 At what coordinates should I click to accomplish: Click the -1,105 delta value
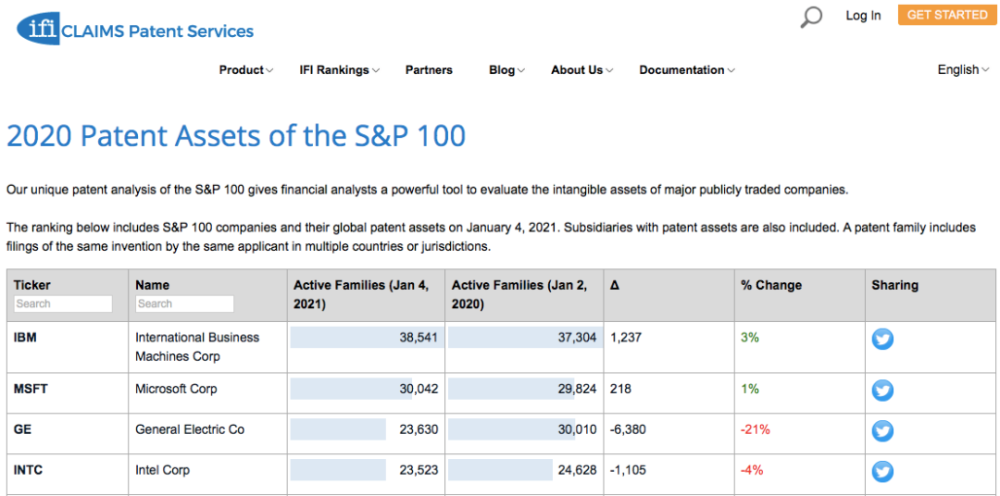point(628,470)
